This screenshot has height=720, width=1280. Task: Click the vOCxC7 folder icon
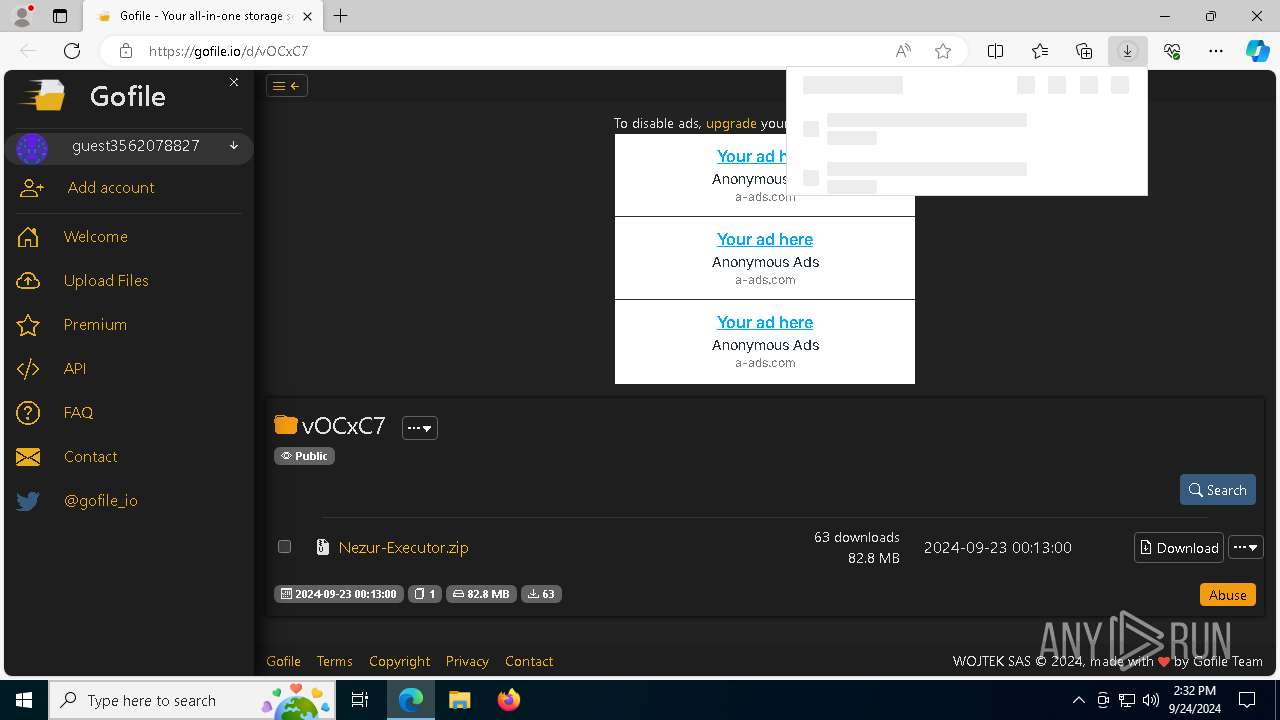coord(286,425)
